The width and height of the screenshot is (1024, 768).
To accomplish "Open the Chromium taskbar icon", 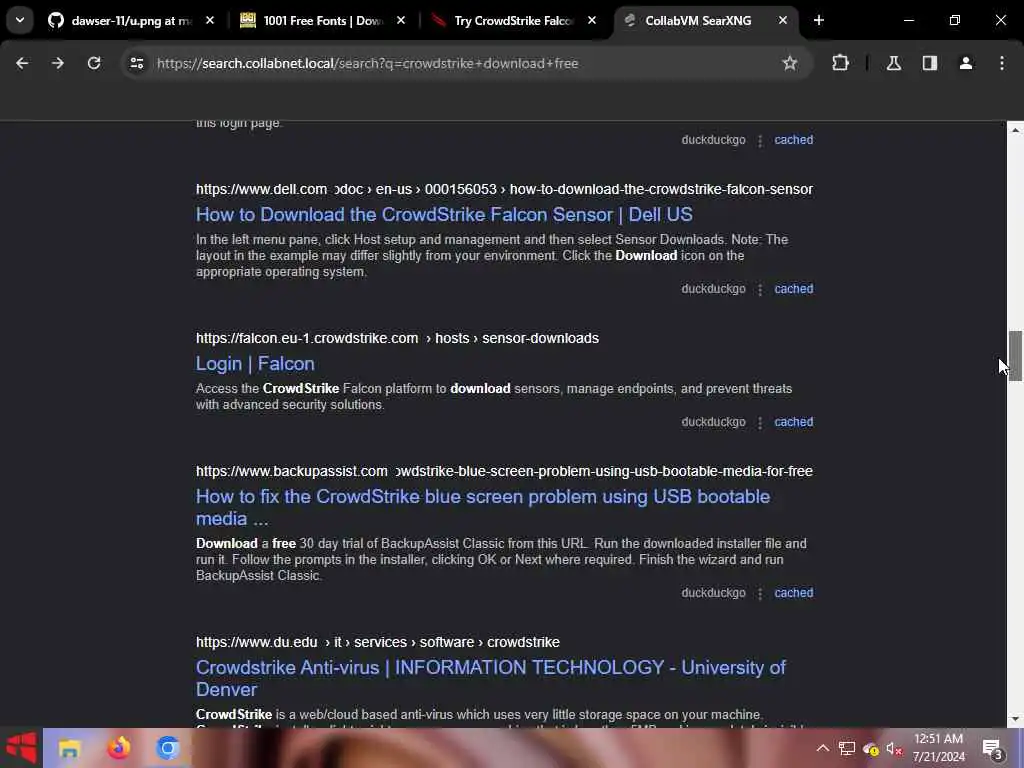I will point(168,748).
